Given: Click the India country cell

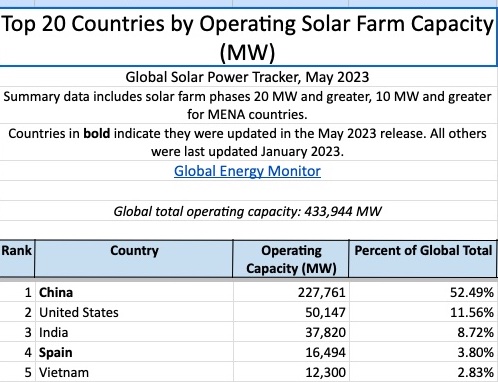Looking at the screenshot, I should (x=134, y=332).
